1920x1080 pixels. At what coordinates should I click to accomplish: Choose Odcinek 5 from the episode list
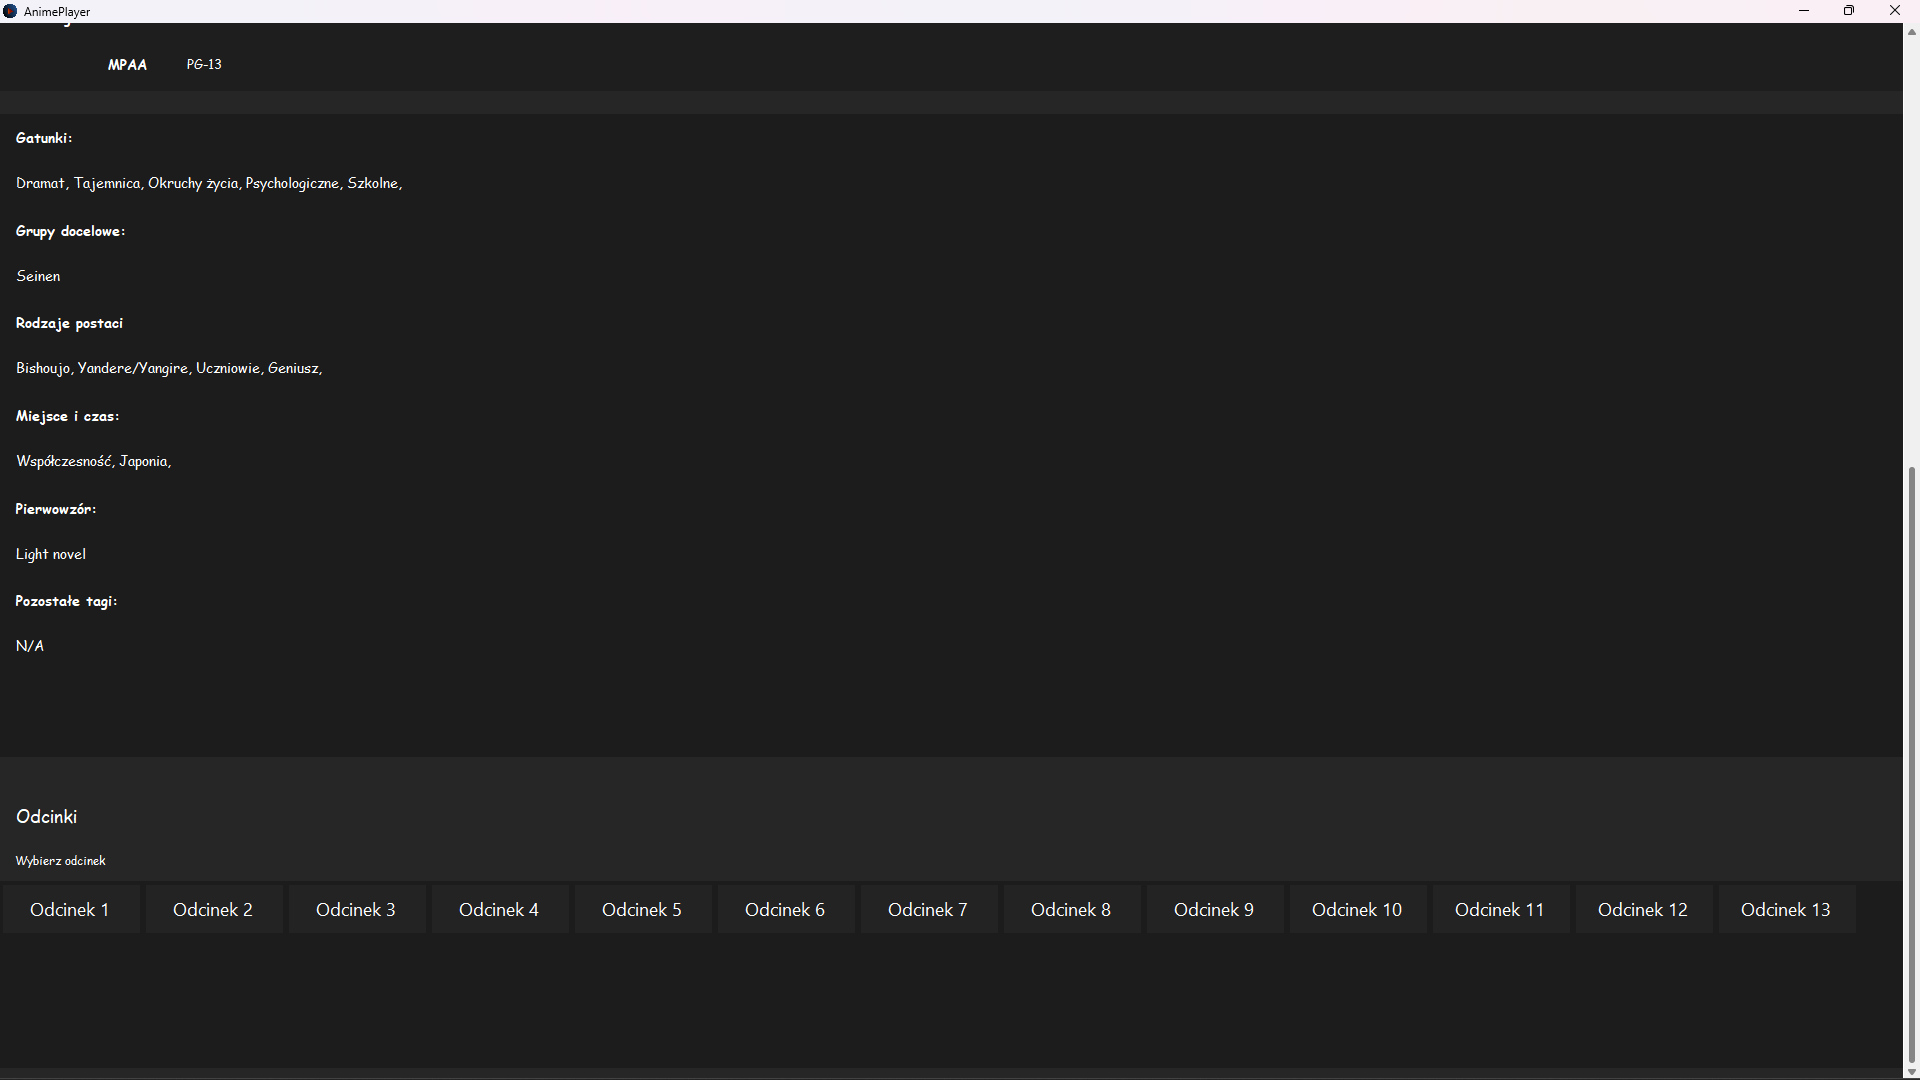click(x=641, y=909)
